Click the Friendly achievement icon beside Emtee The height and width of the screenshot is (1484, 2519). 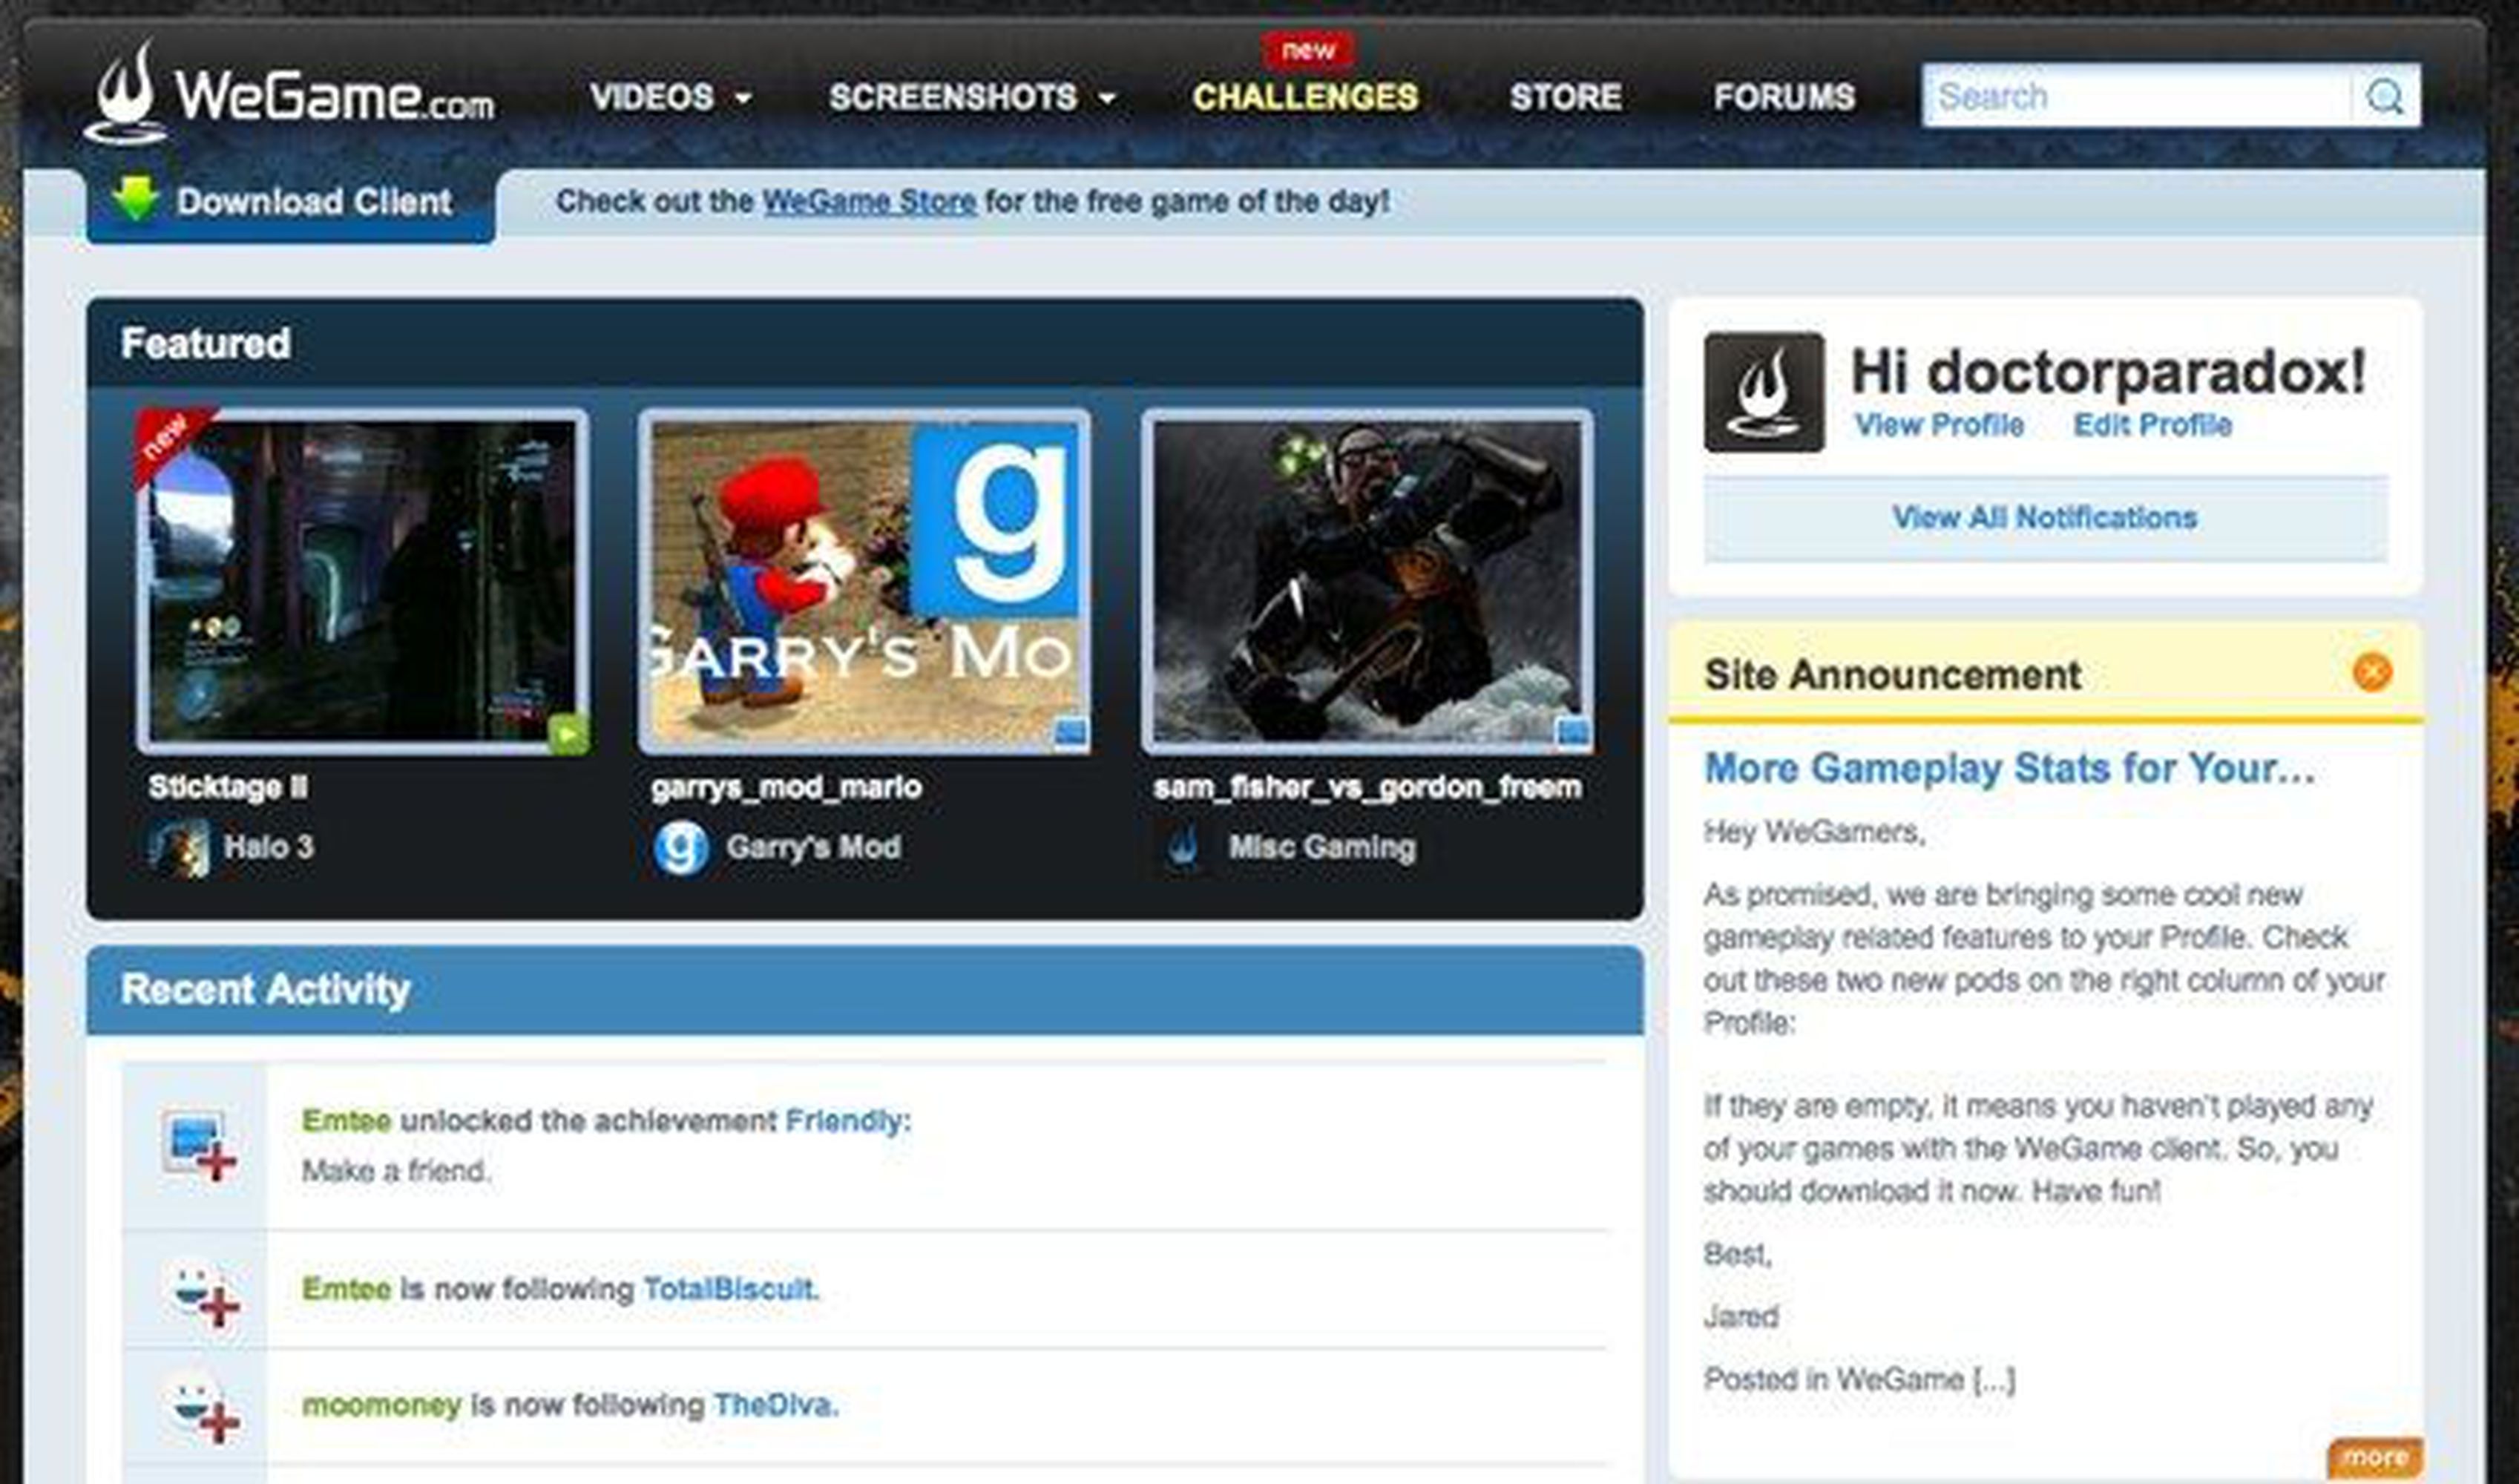[199, 1145]
